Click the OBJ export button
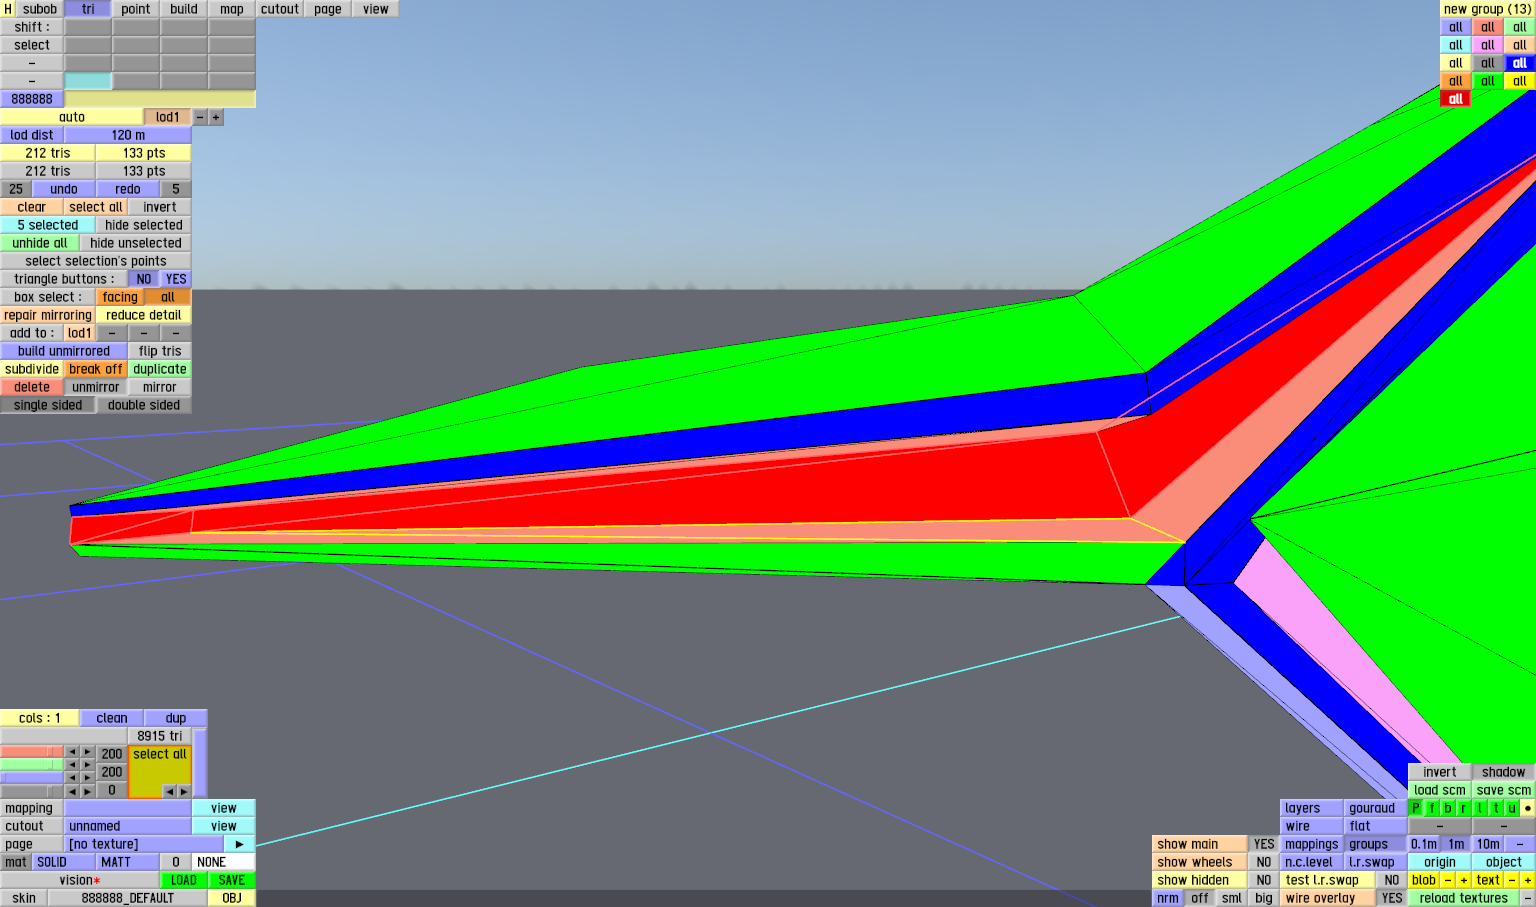The width and height of the screenshot is (1536, 907). (232, 898)
